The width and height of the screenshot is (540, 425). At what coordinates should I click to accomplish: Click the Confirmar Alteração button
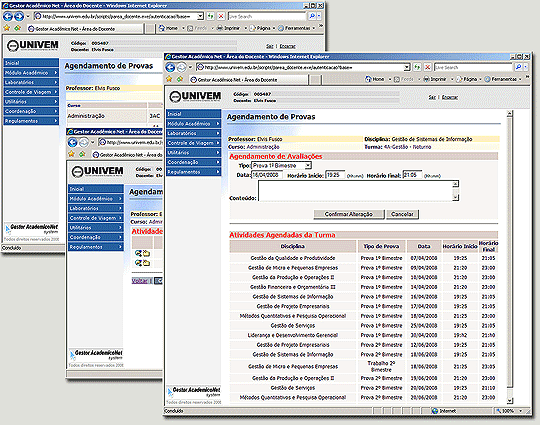tap(349, 214)
